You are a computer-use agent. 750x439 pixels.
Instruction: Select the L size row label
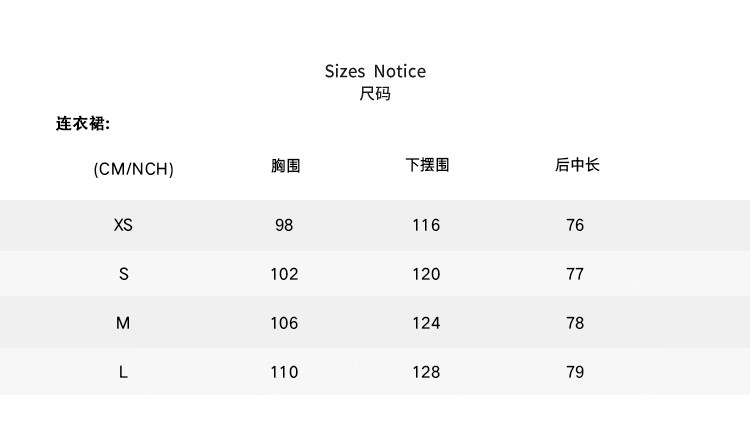[x=123, y=372]
